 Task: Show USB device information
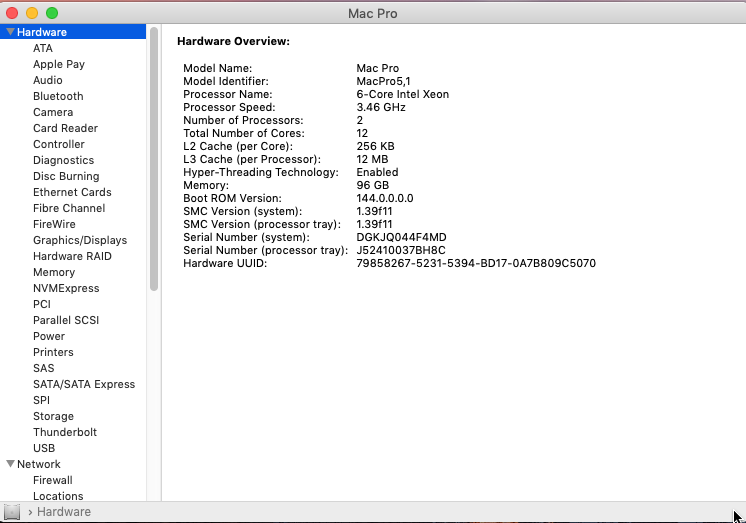[44, 448]
